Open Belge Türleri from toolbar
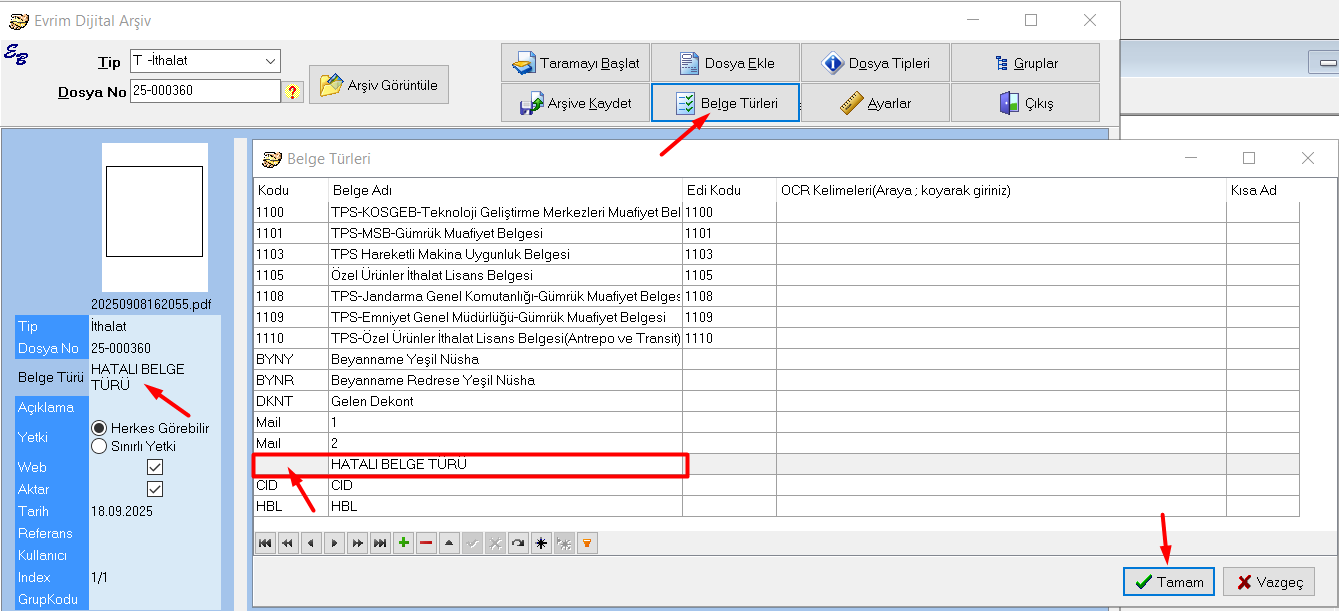Screen dimensions: 1339x611 [x=725, y=103]
